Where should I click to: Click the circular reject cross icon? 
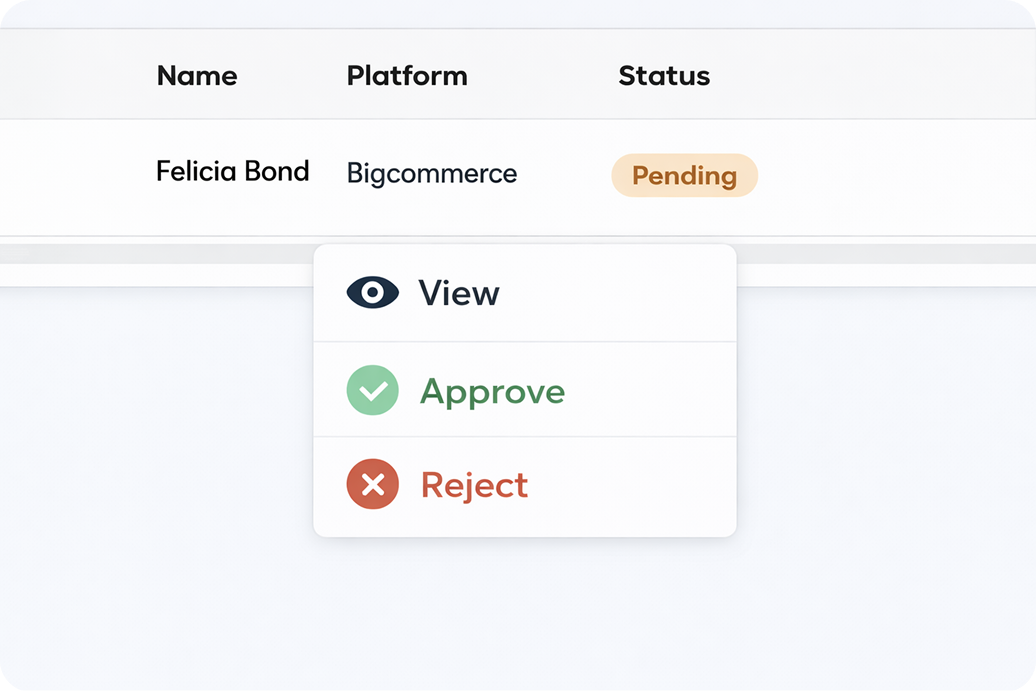click(x=372, y=484)
